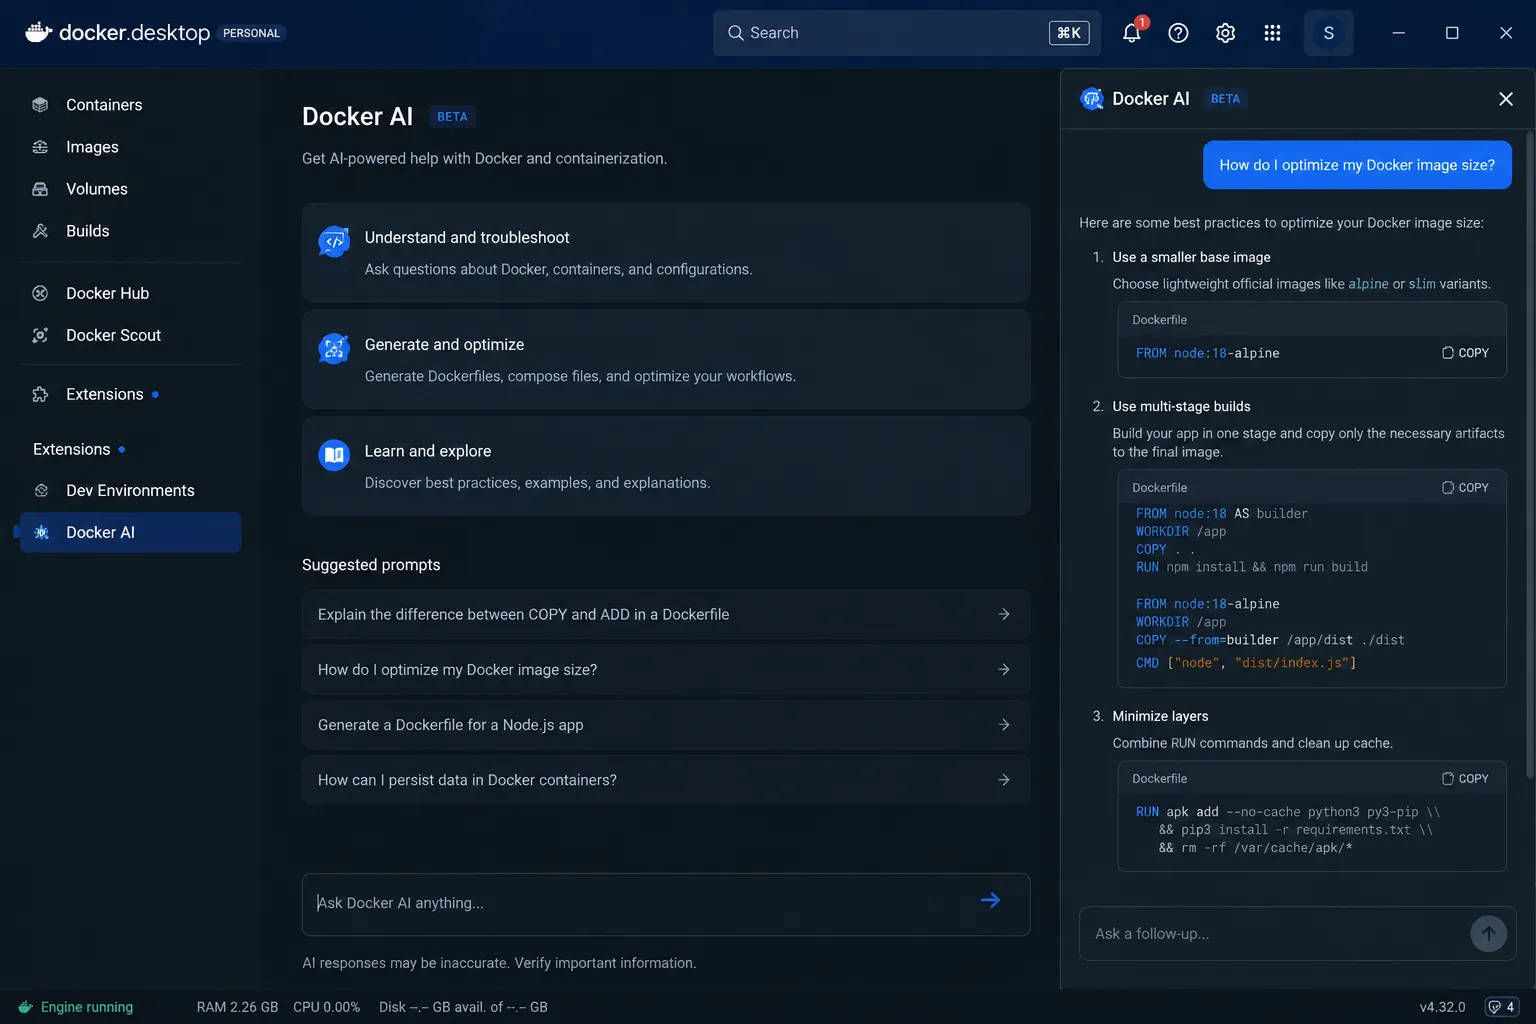Click the Understand and troubleshoot code icon
Screen dimensions: 1536x1024
click(334, 241)
